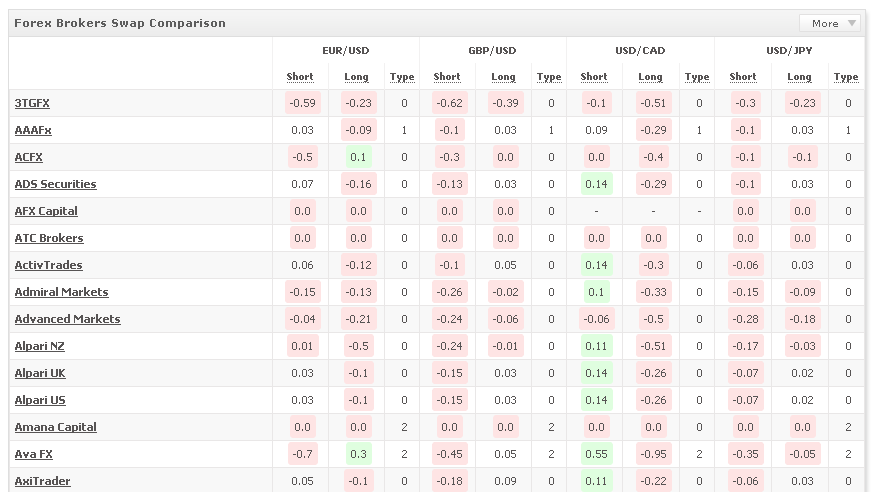The image size is (875, 492).
Task: Select the Amana Capital broker
Action: pos(55,427)
